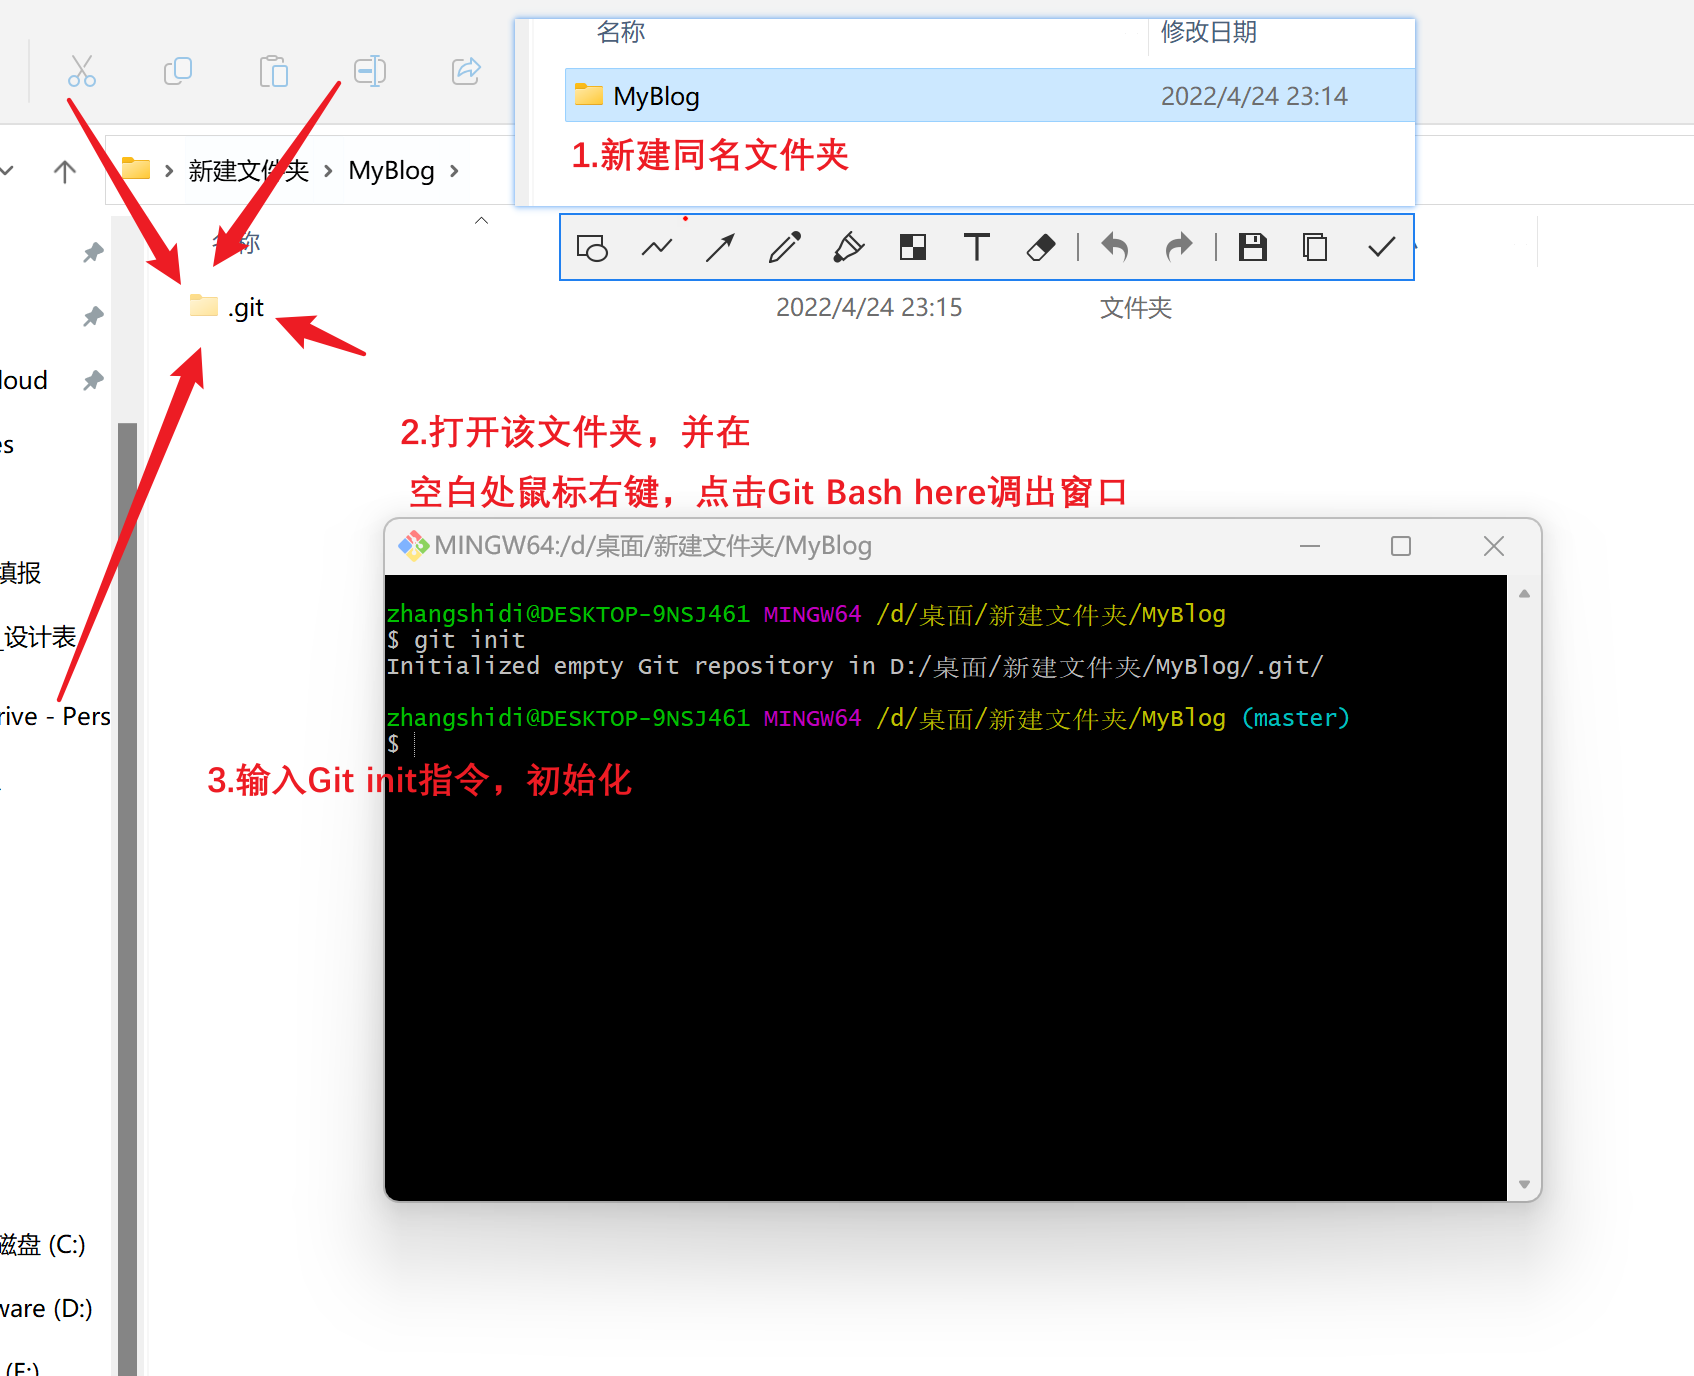Select the pencil drawing tool
Viewport: 1694px width, 1376px height.
(785, 247)
